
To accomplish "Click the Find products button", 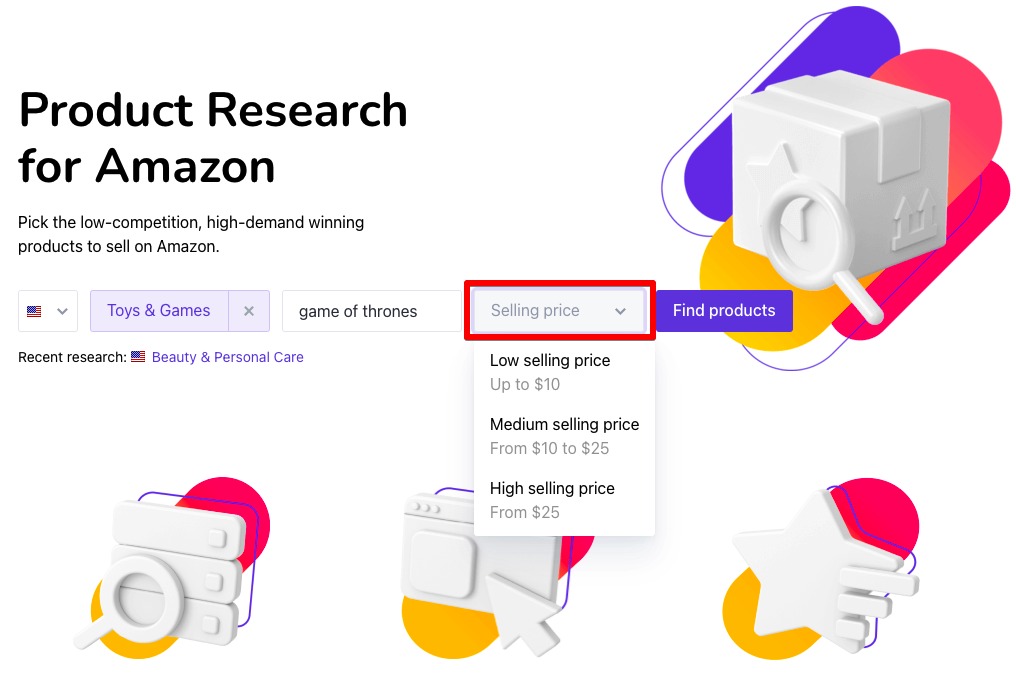I will point(724,311).
